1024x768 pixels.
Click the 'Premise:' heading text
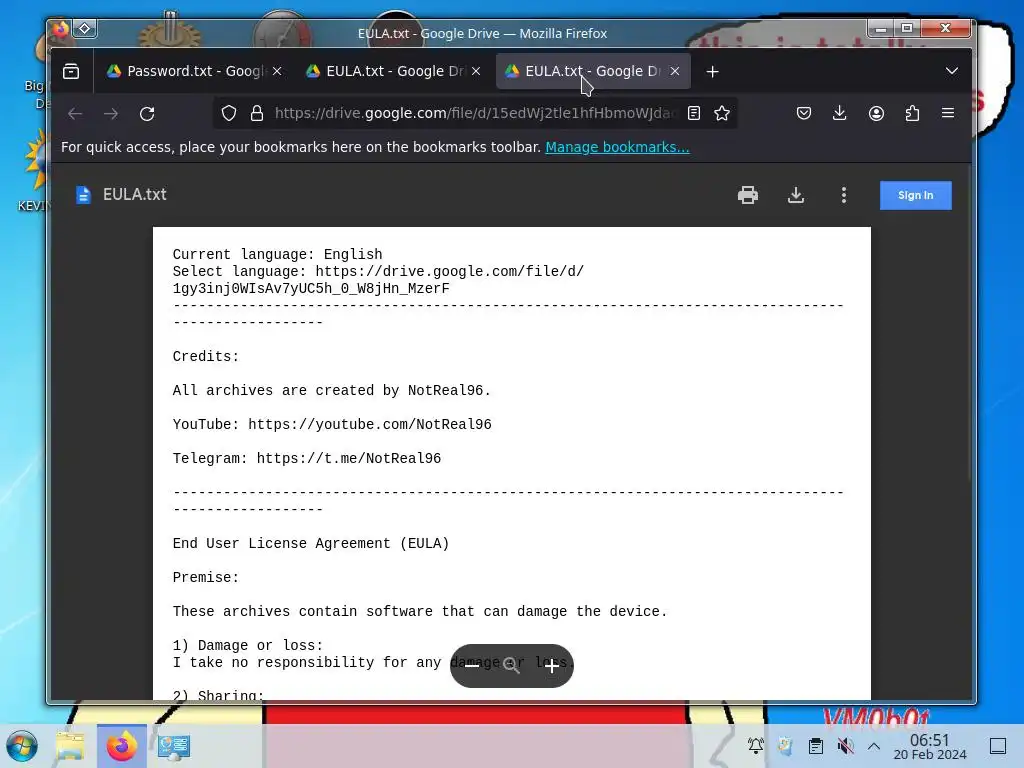[x=206, y=577]
